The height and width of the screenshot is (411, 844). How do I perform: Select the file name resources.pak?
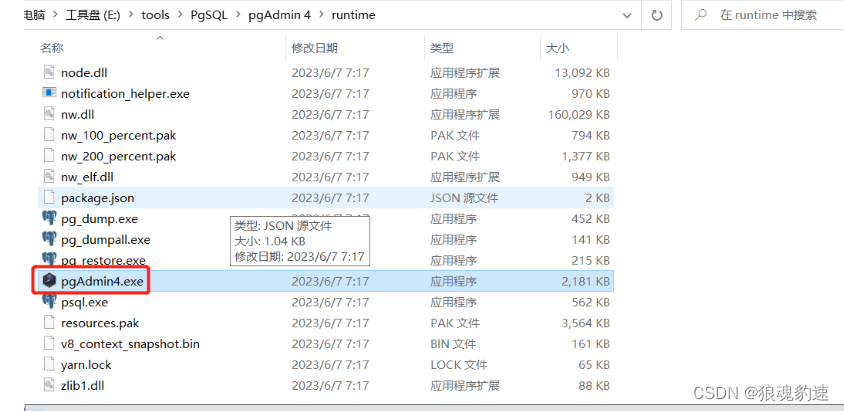click(100, 323)
